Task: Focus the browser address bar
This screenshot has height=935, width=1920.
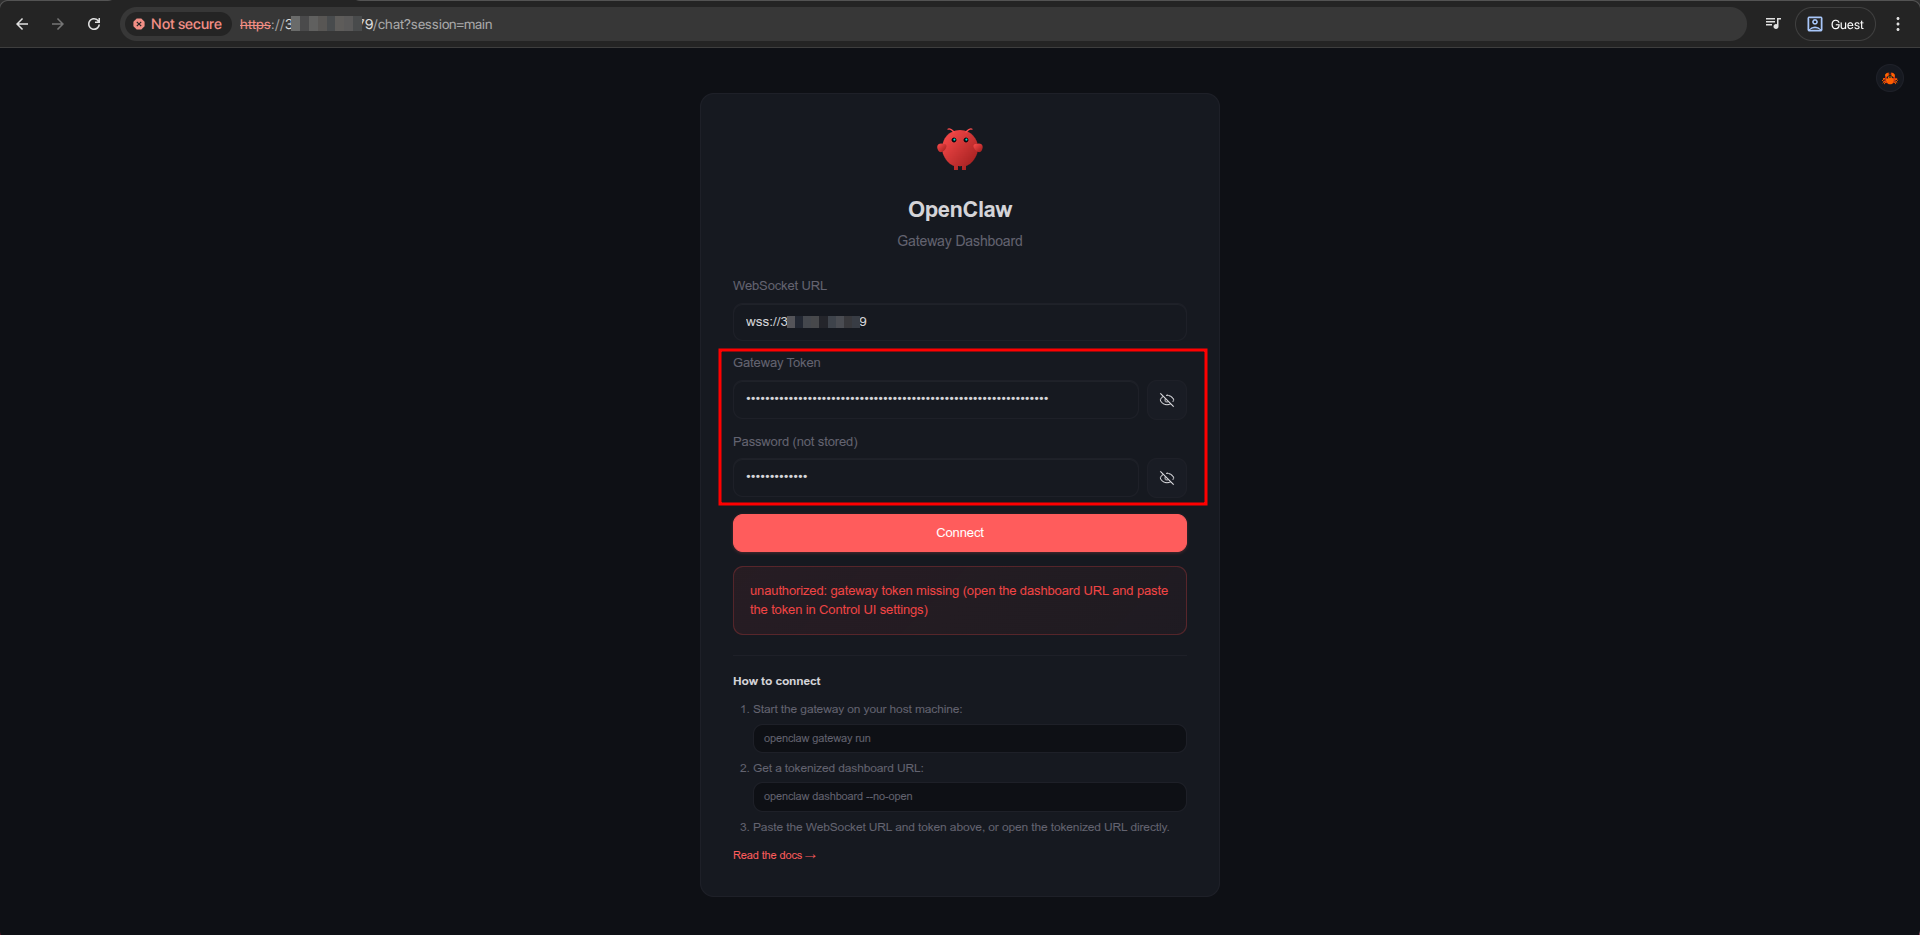Action: click(900, 24)
